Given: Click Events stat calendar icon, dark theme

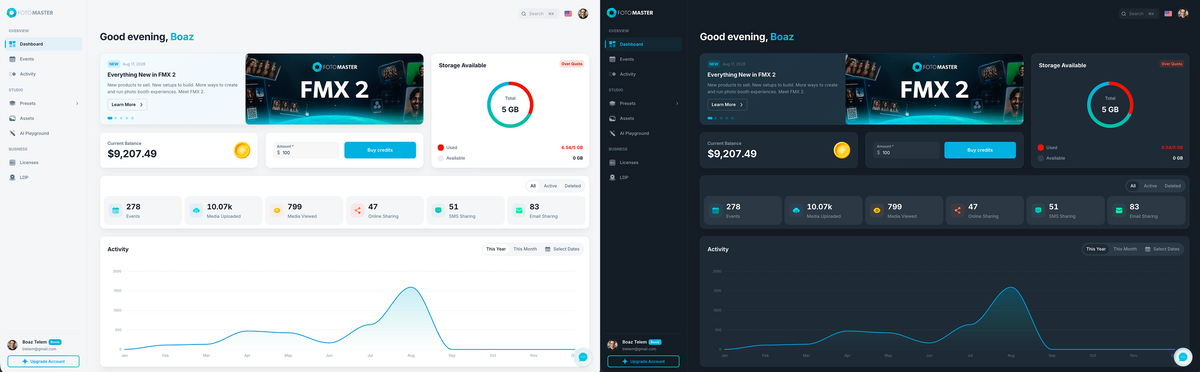Looking at the screenshot, I should click(715, 211).
